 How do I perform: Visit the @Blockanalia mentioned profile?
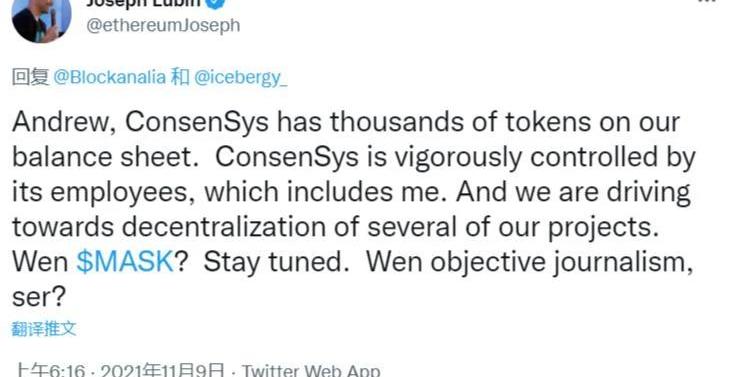109,78
